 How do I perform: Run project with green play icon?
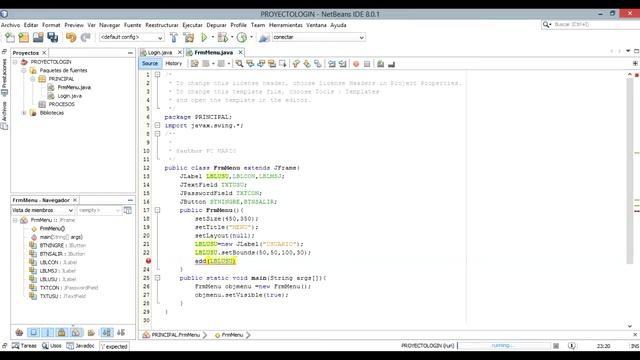coord(204,38)
